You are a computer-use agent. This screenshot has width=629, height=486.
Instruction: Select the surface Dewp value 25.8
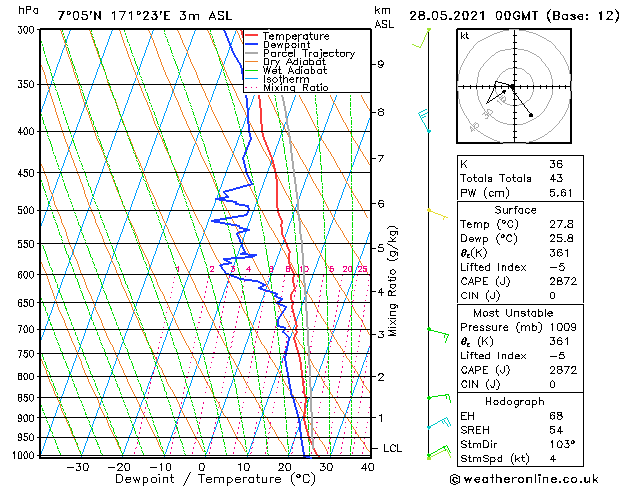coord(561,239)
